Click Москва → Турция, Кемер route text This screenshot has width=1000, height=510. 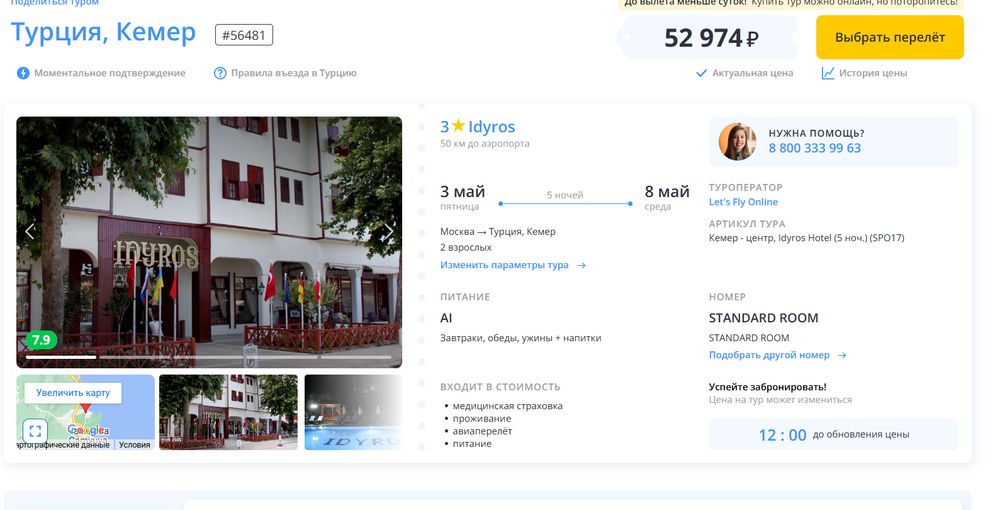(497, 231)
